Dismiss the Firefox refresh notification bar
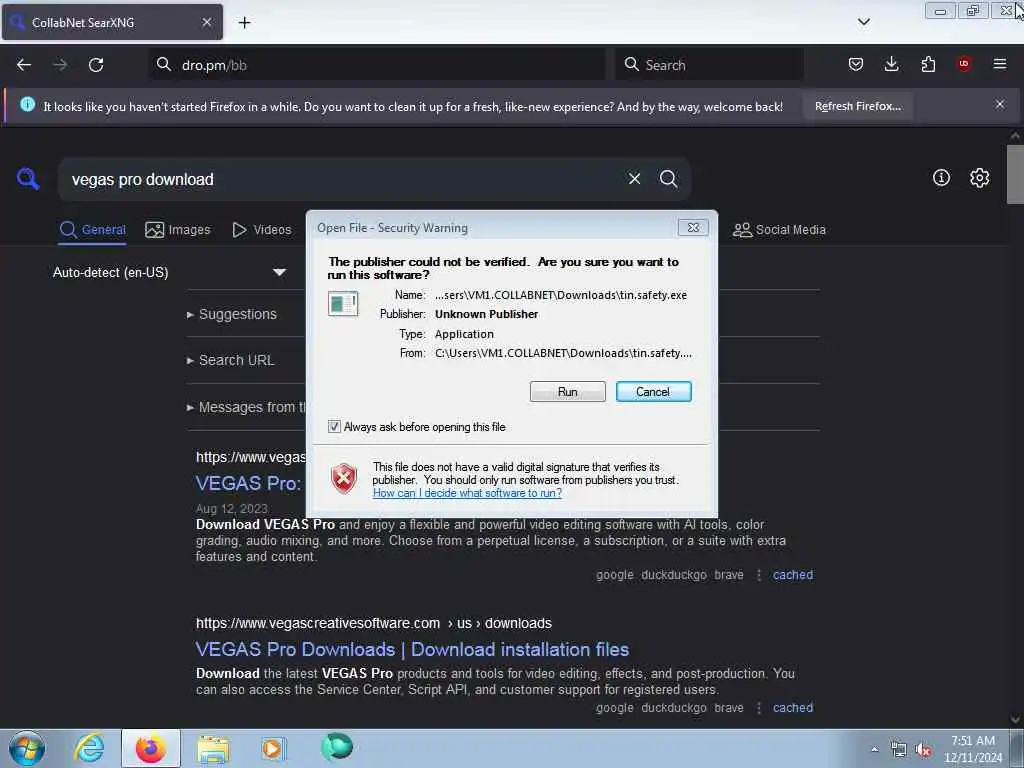The image size is (1024, 768). pyautogui.click(x=1000, y=104)
